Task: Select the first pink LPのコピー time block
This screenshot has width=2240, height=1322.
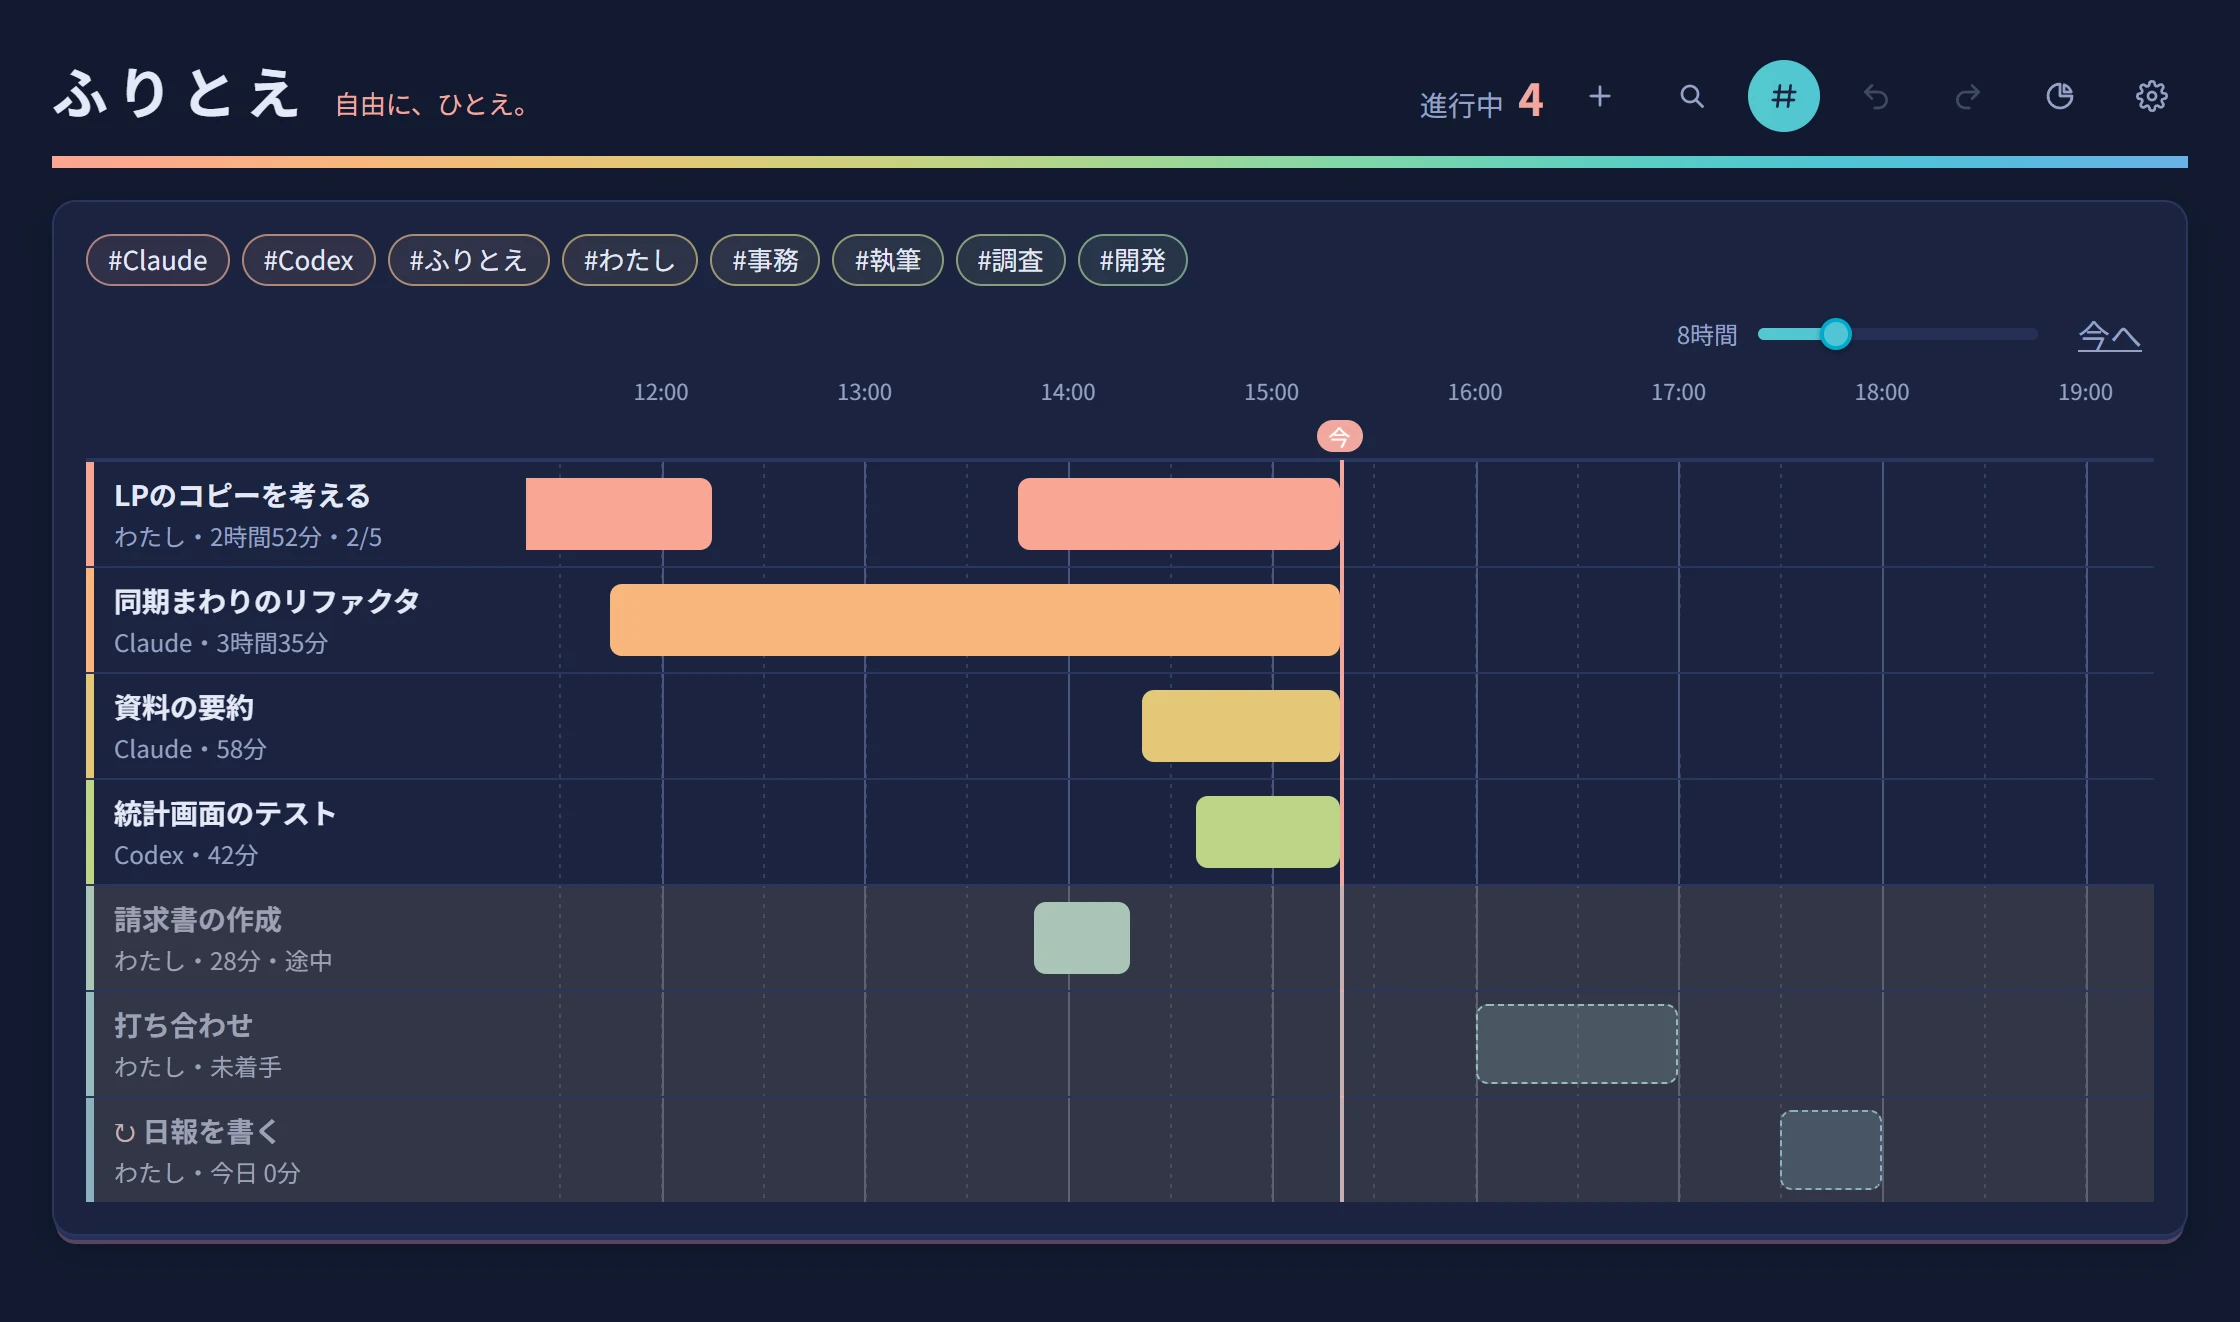Action: click(619, 514)
